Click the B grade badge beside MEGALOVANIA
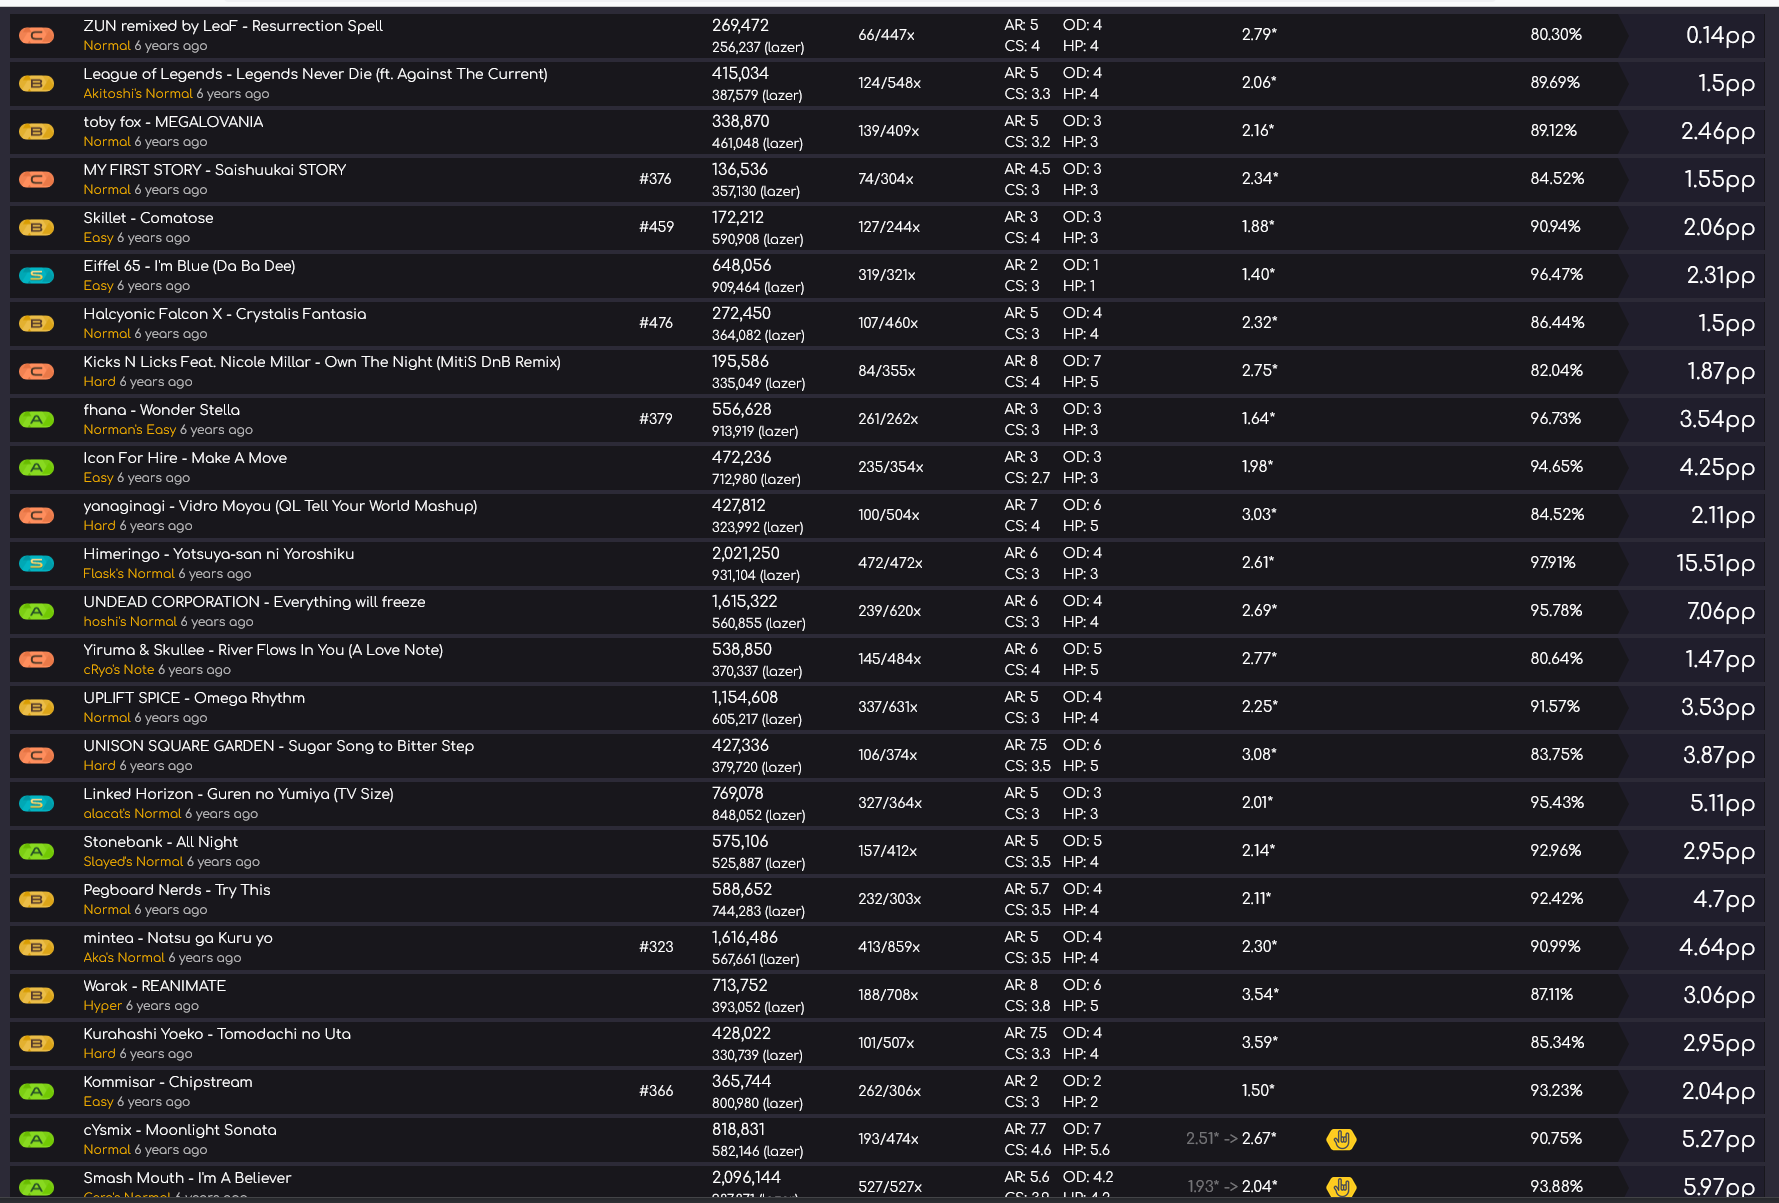The width and height of the screenshot is (1779, 1203). 37,131
